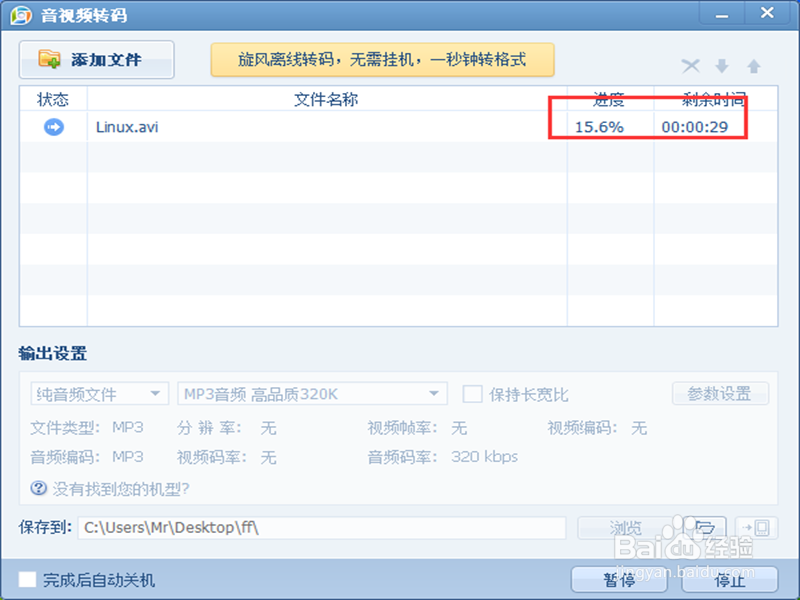The image size is (800, 600).
Task: Enable the 保持长宽比 checkbox
Action: tap(472, 393)
